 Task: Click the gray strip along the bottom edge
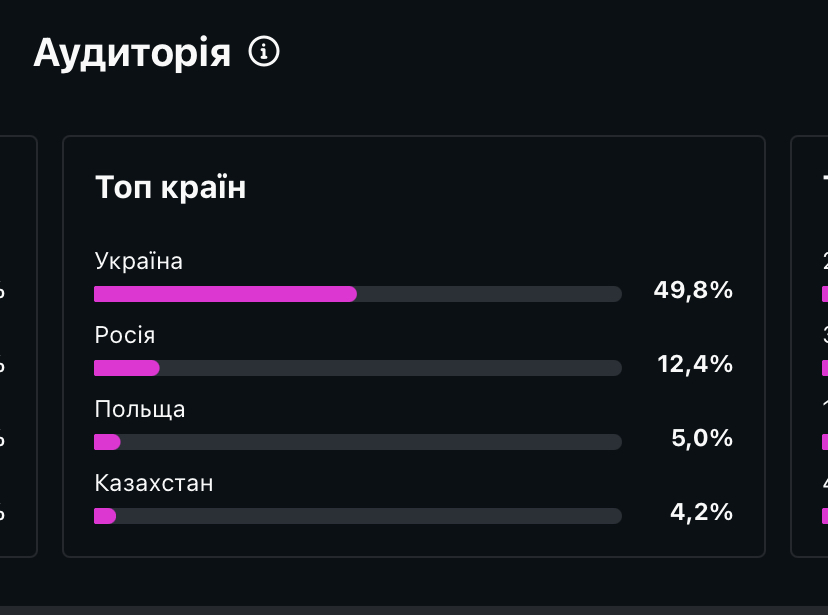pyautogui.click(x=414, y=609)
